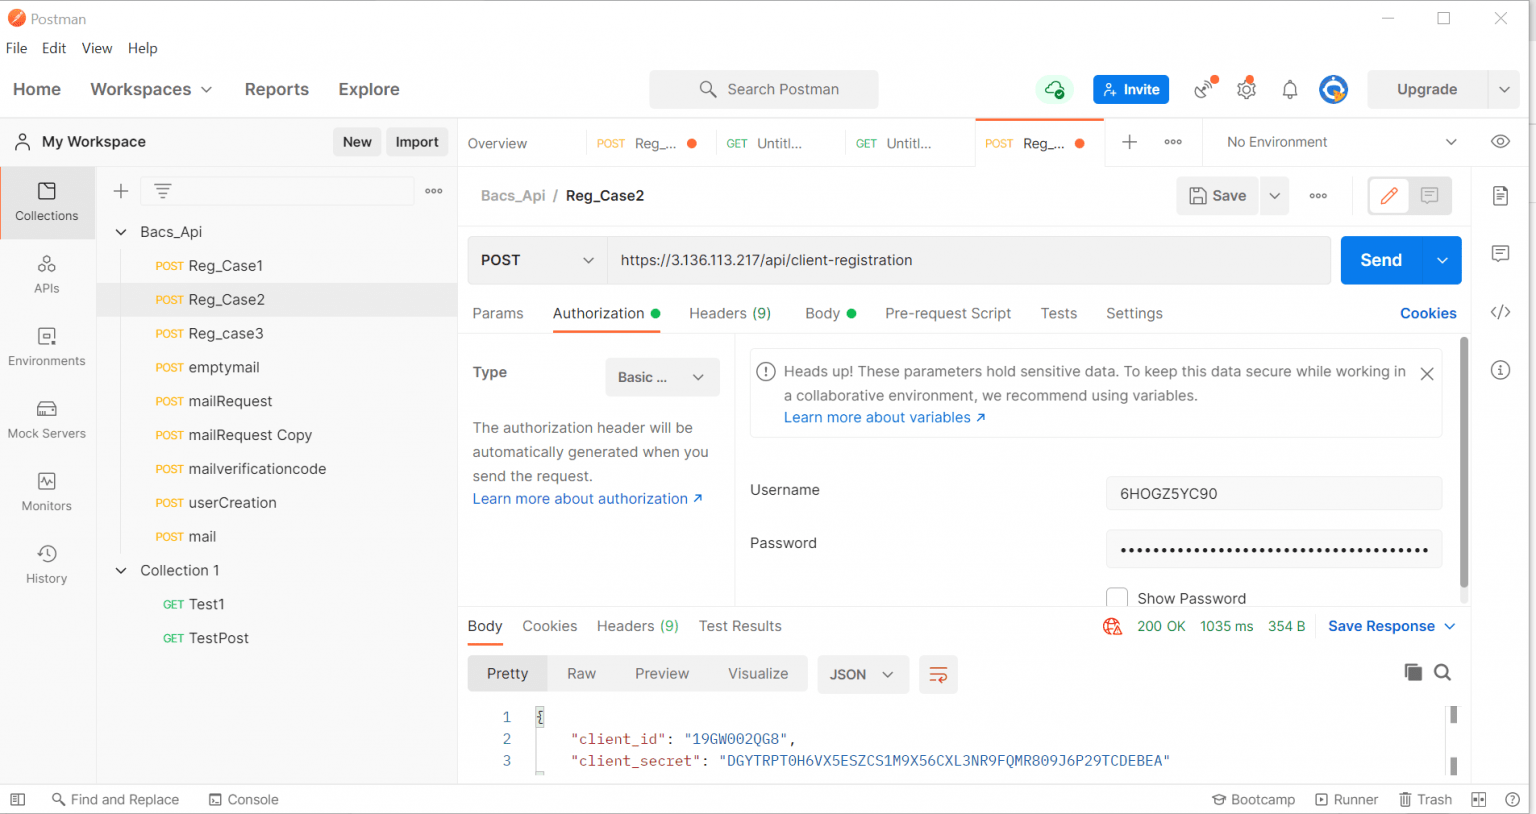
Task: Toggle line wrapping in response viewer
Action: tap(938, 674)
